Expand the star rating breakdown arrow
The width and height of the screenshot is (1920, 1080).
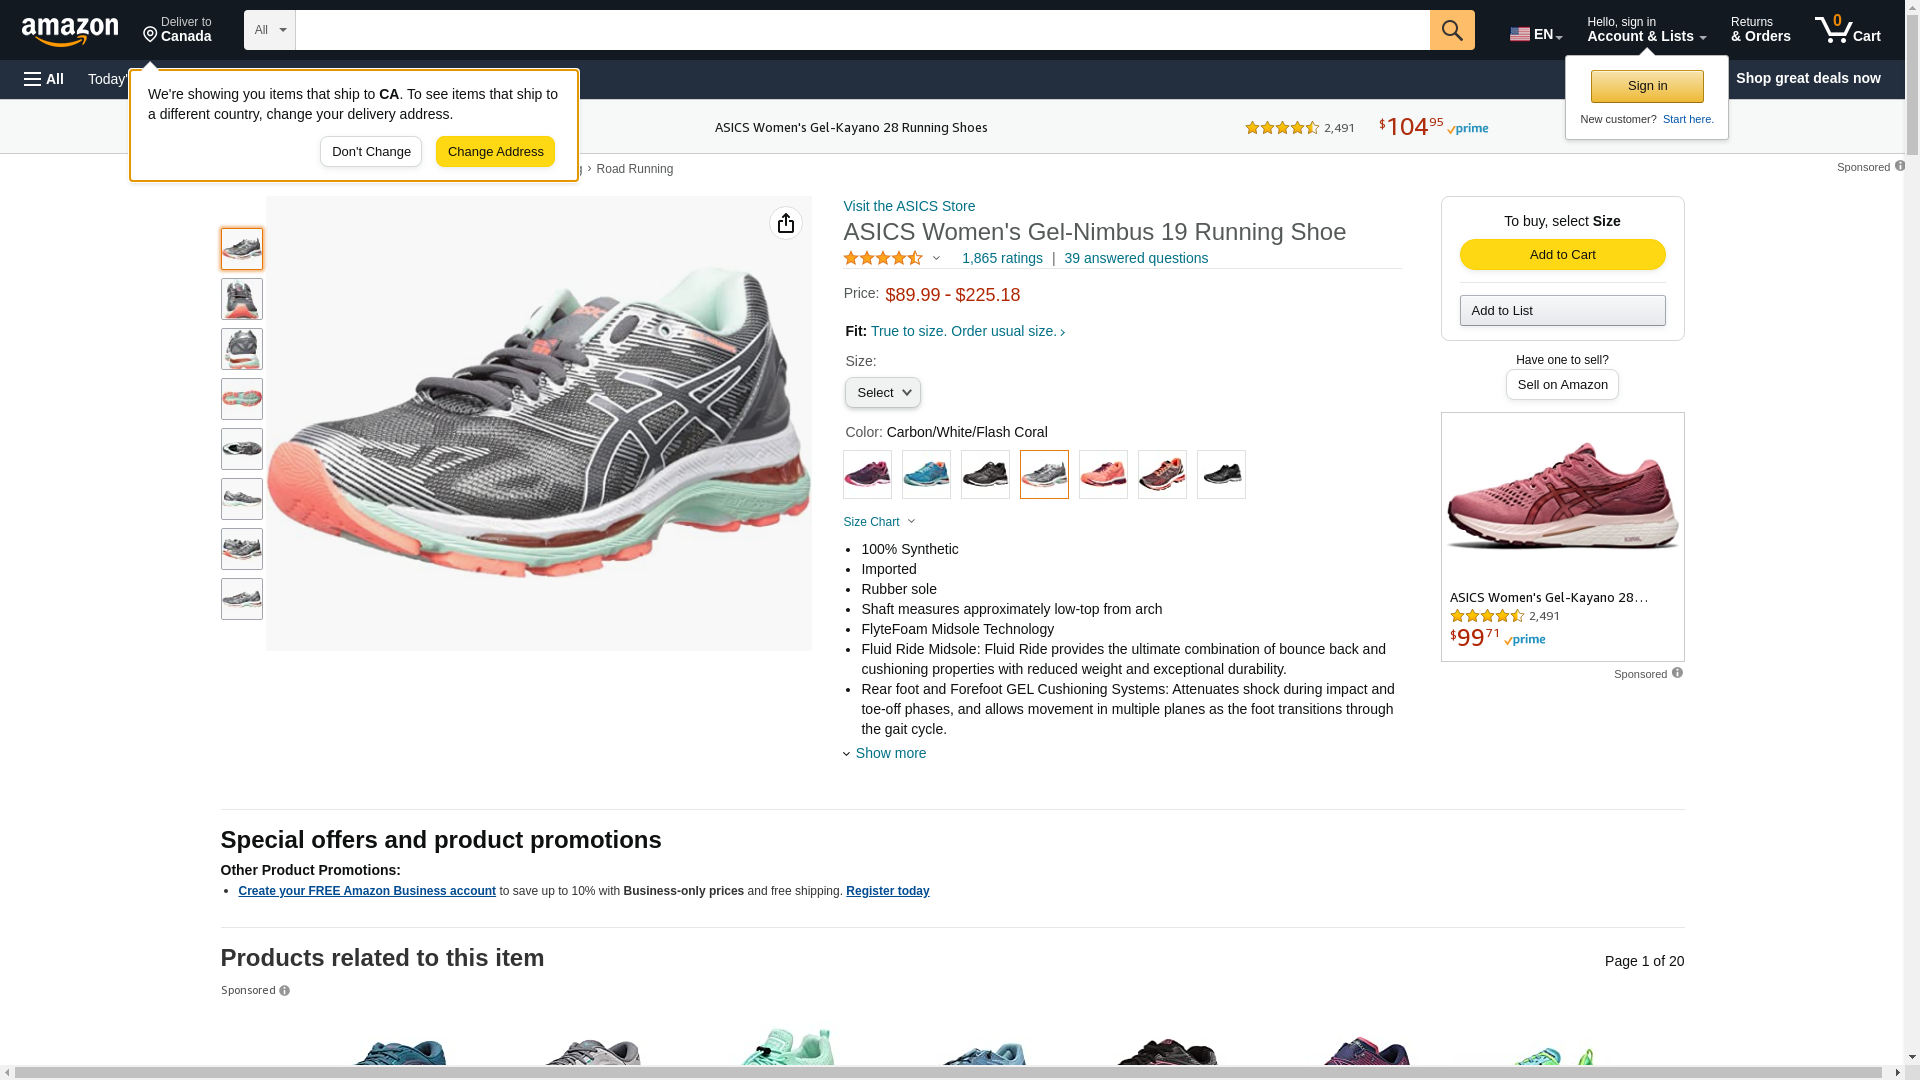tap(937, 259)
